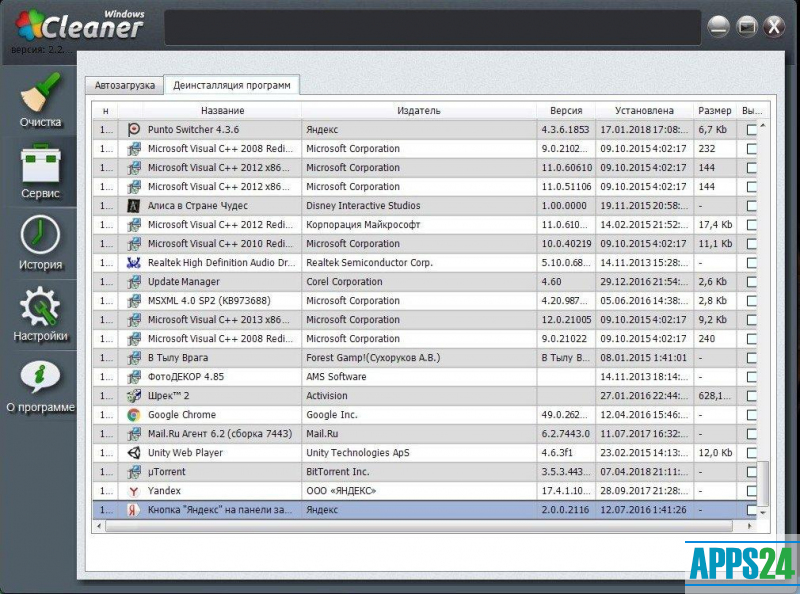Click the horizontal scrollbar right arrow

click(x=750, y=526)
